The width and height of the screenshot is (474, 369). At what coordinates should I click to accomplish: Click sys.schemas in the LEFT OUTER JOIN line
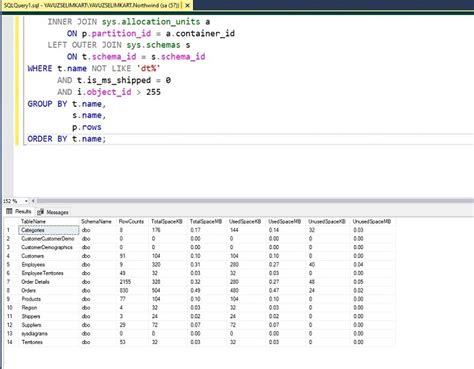[153, 45]
